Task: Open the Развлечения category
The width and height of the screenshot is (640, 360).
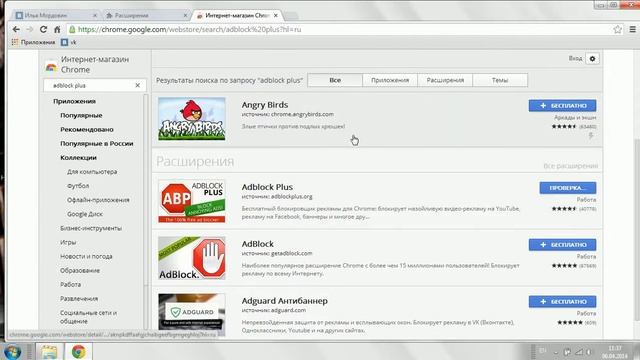Action: pyautogui.click(x=79, y=298)
